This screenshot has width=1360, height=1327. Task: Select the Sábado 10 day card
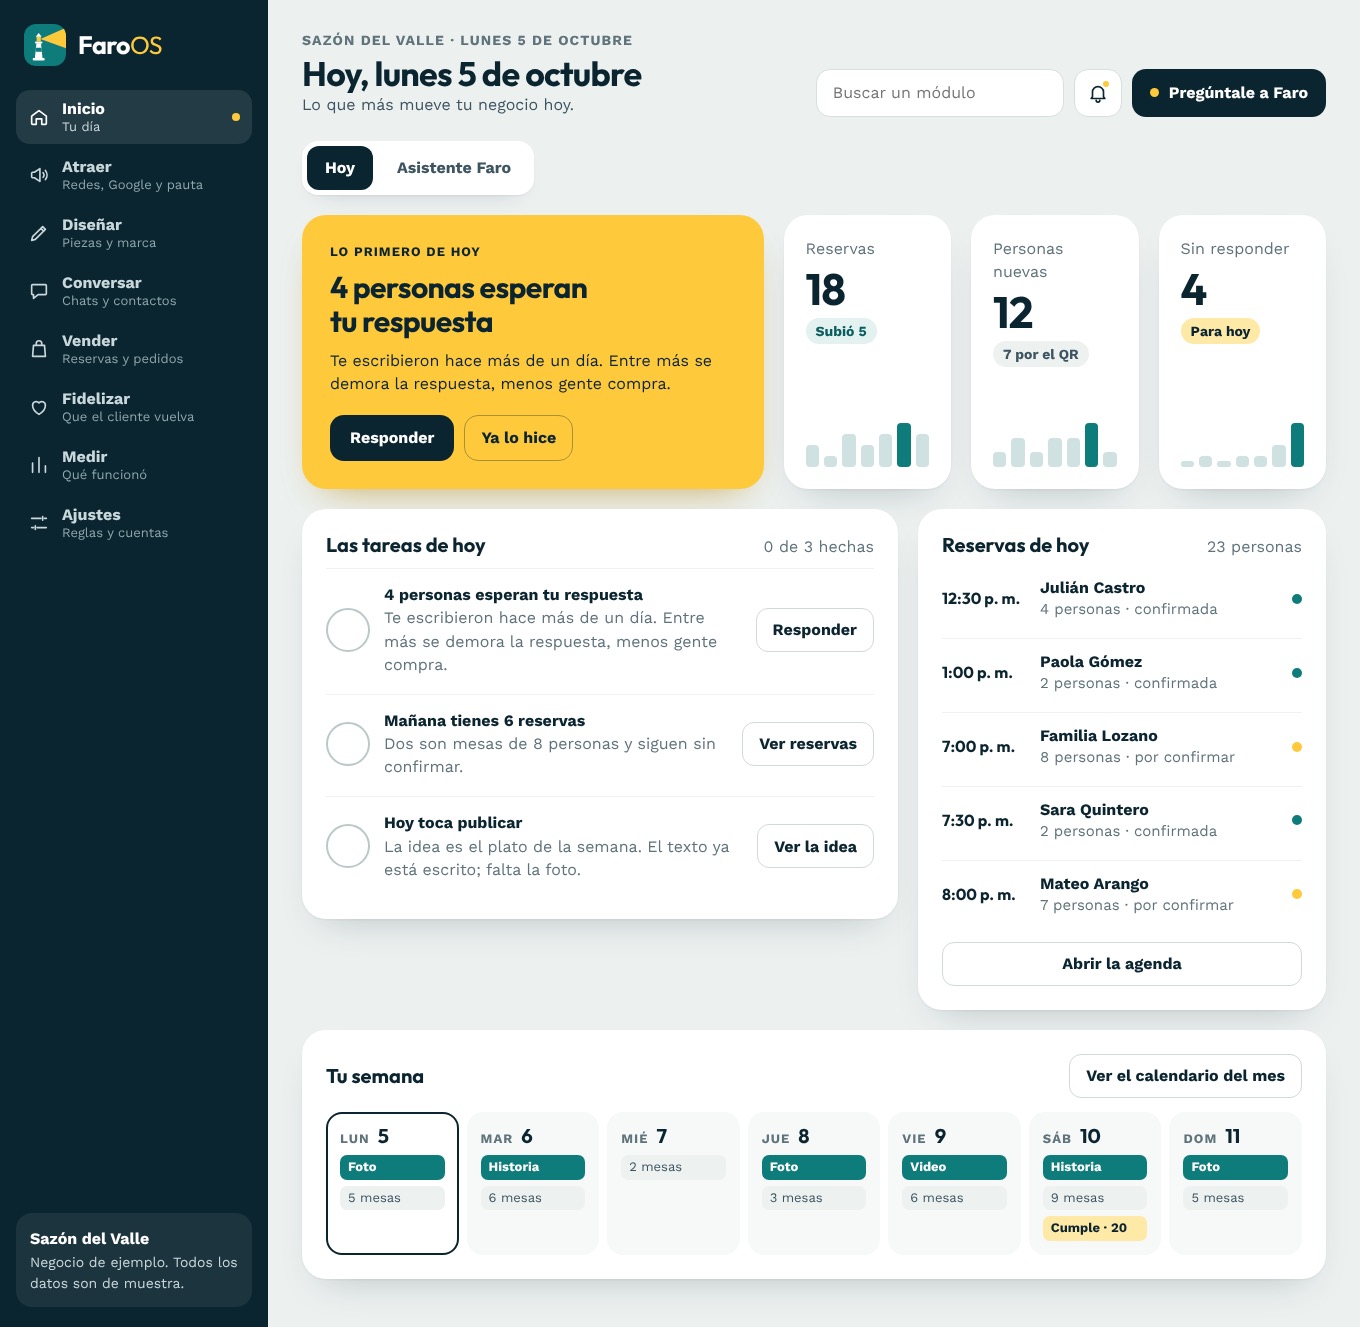tap(1095, 1183)
